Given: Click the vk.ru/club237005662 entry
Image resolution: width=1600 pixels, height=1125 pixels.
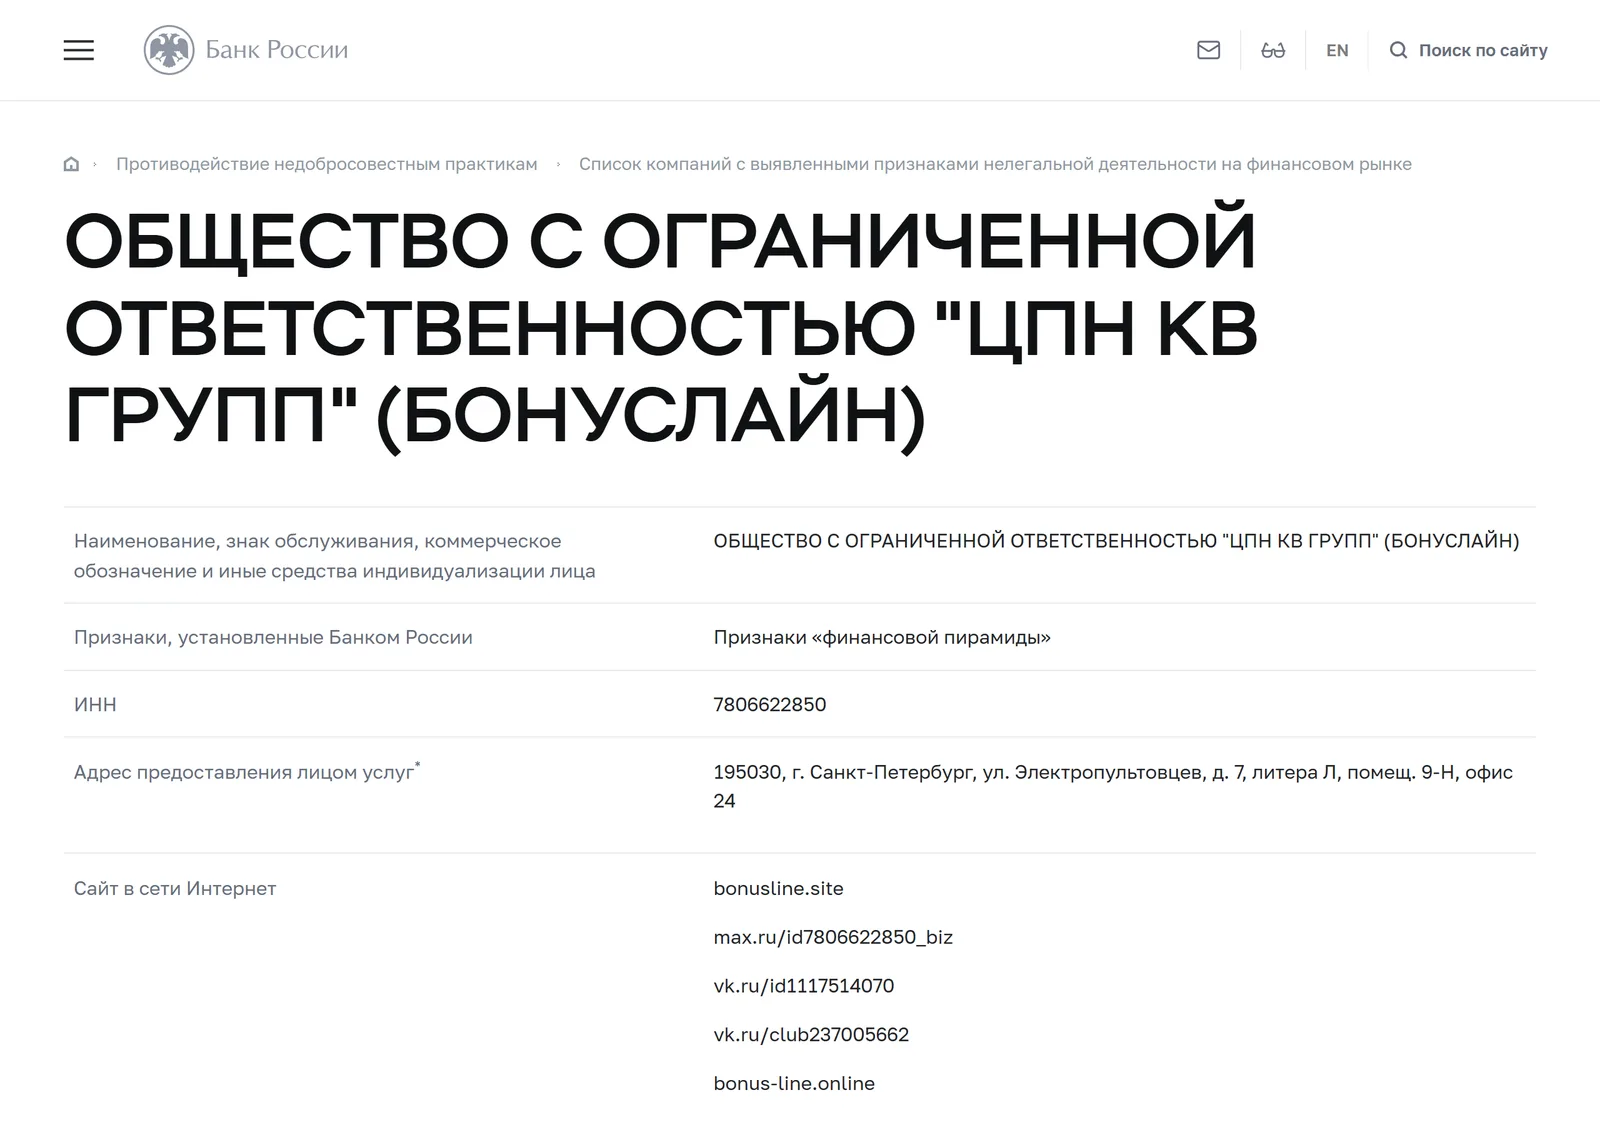Looking at the screenshot, I should pos(811,1034).
